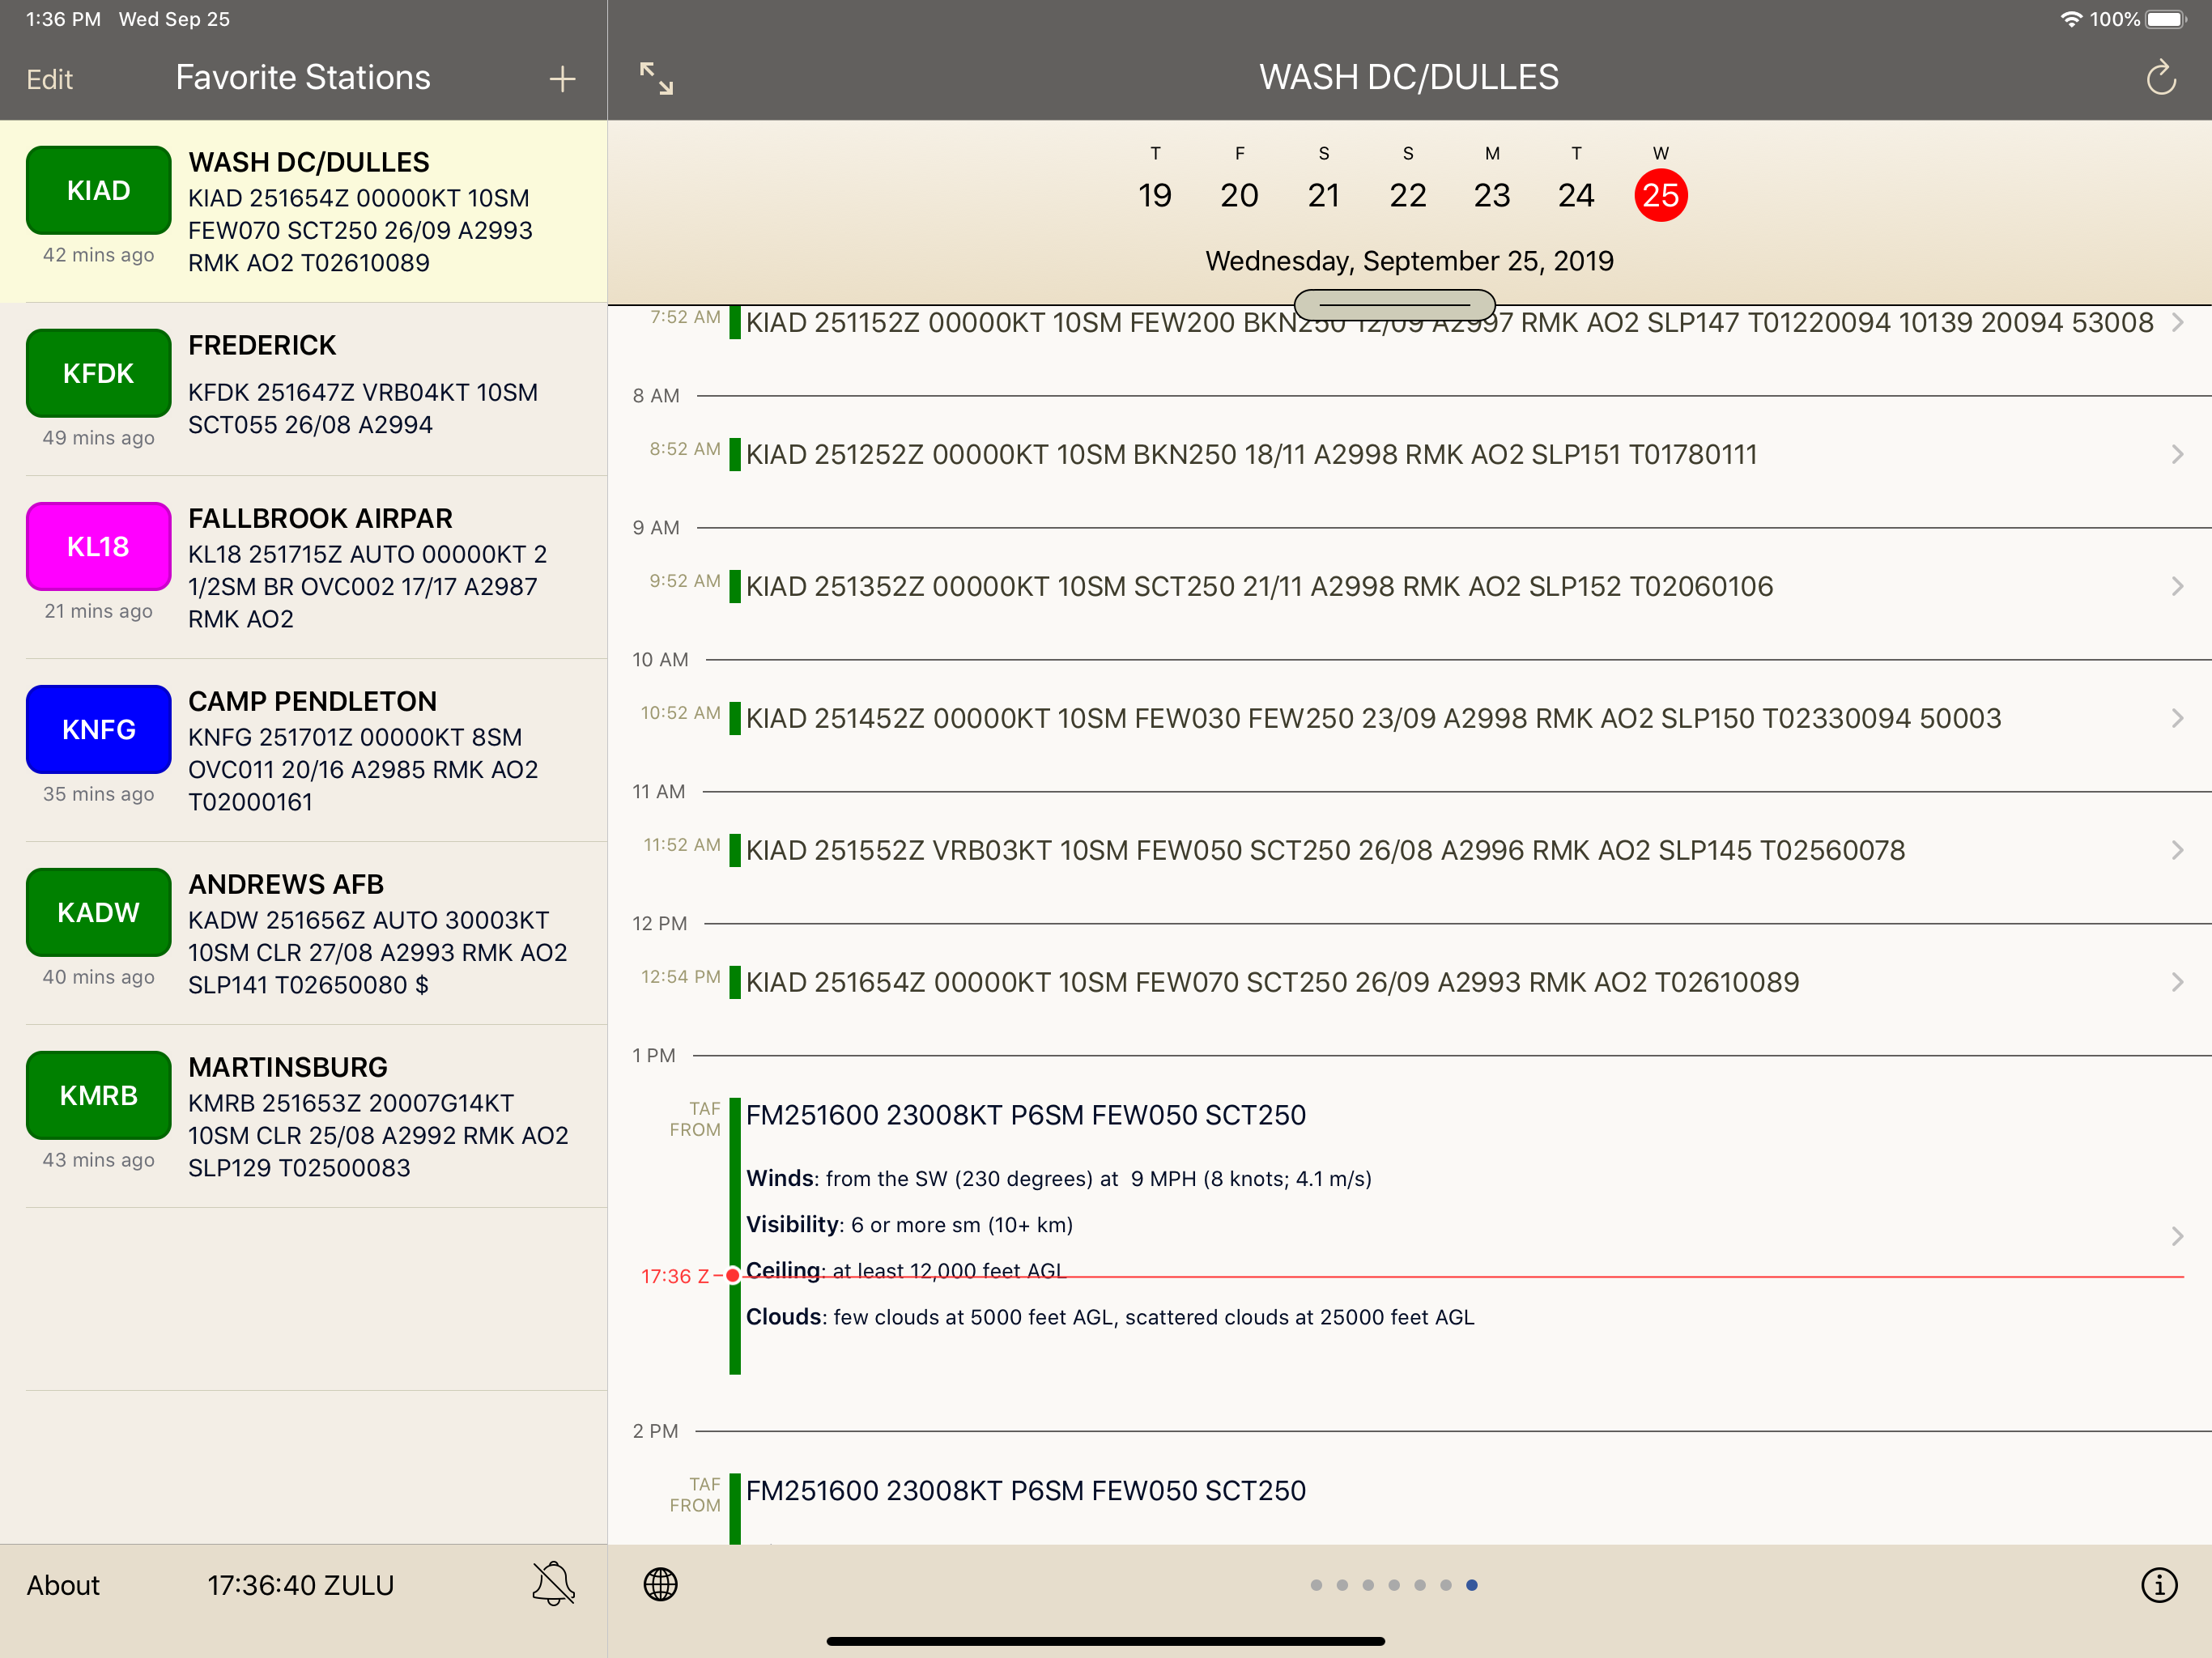The width and height of the screenshot is (2212, 1658).
Task: Expand the 10:52 AM METAR chevron
Action: 2177,718
